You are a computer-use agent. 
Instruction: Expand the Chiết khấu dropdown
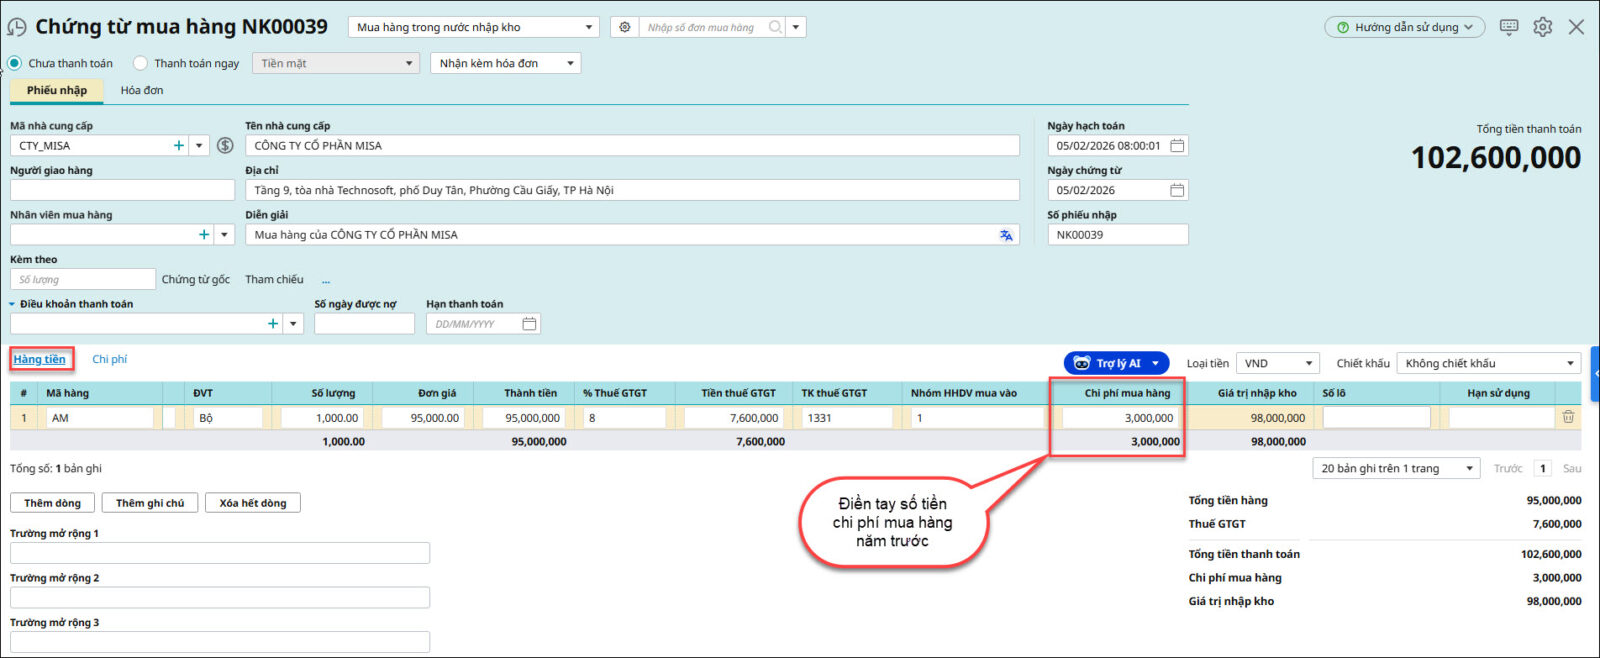(1489, 363)
